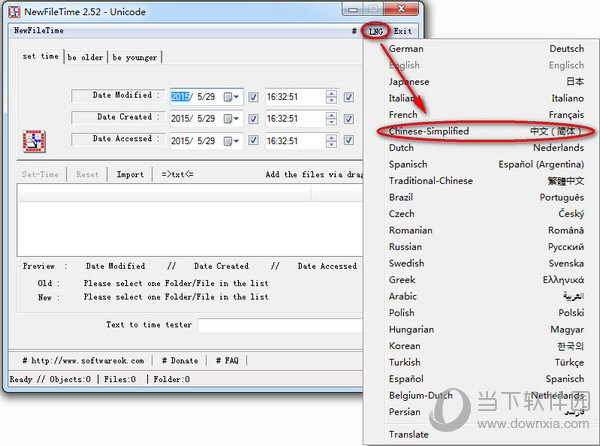Select Russian language
The image size is (600, 446).
click(x=486, y=247)
